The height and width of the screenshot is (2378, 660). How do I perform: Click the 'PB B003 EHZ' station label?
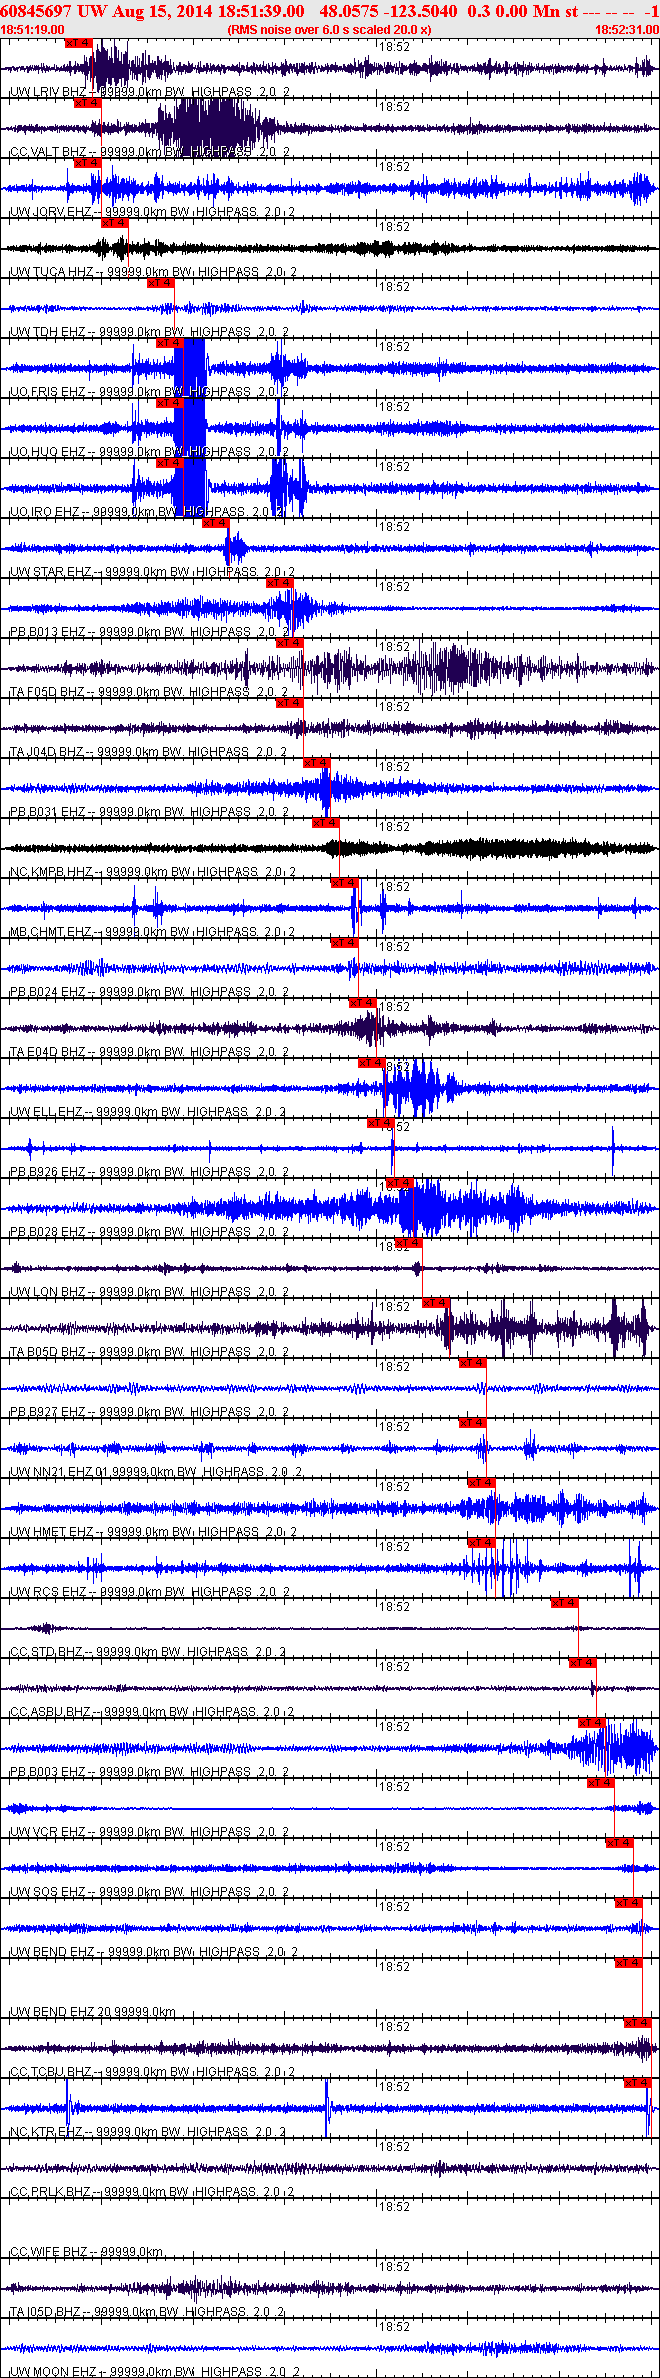[x=48, y=1772]
